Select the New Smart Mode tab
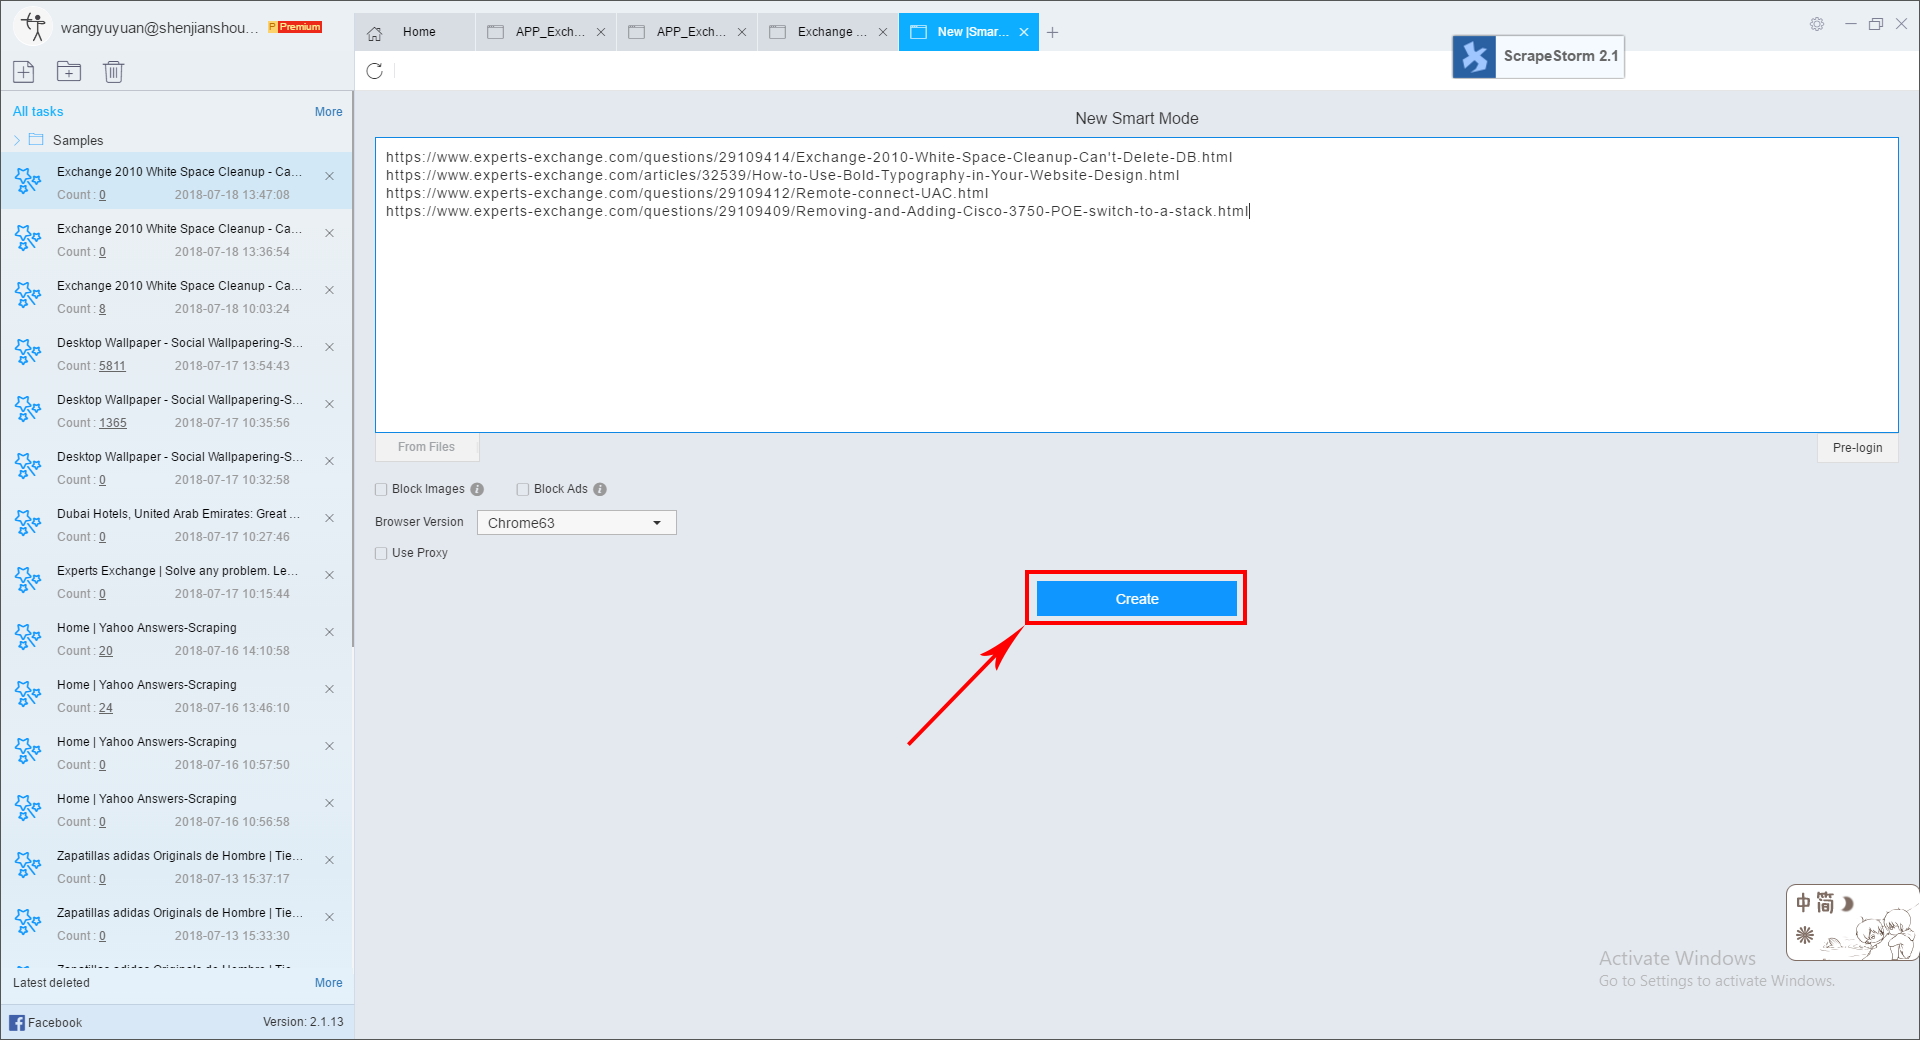Screen dimensions: 1920x1040 [x=968, y=32]
